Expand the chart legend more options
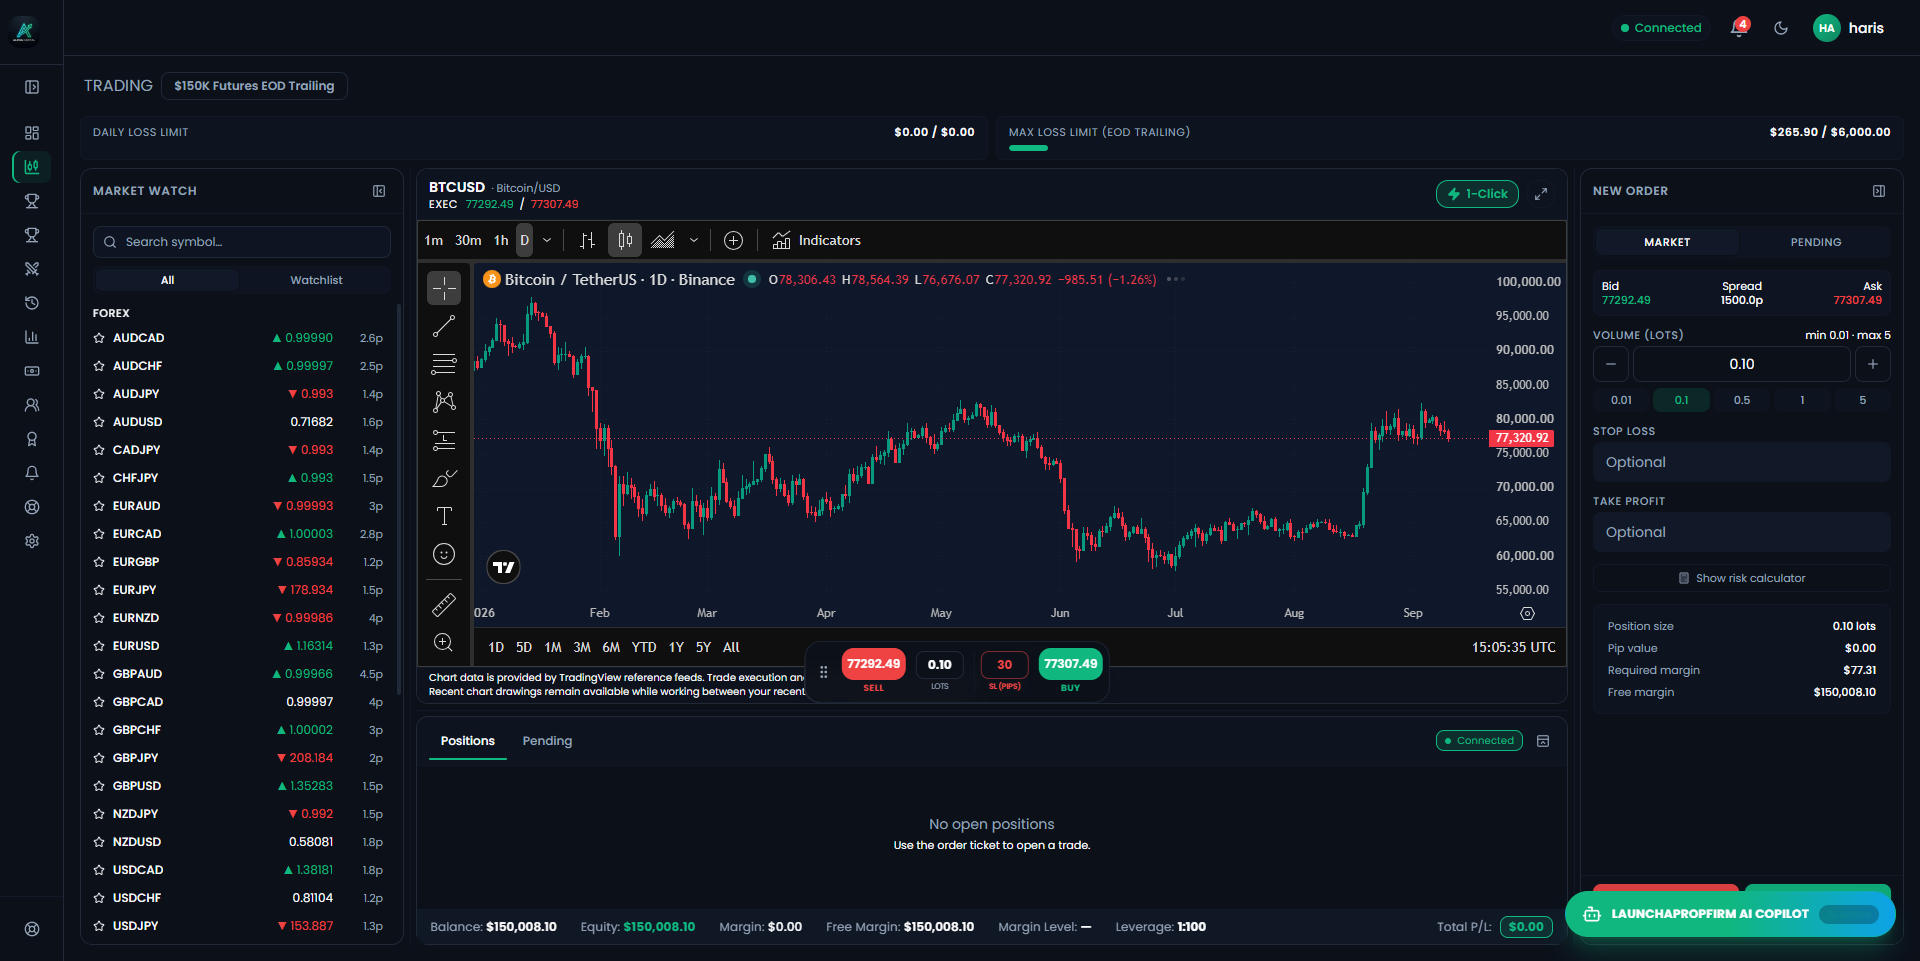The width and height of the screenshot is (1920, 961). tap(1176, 280)
